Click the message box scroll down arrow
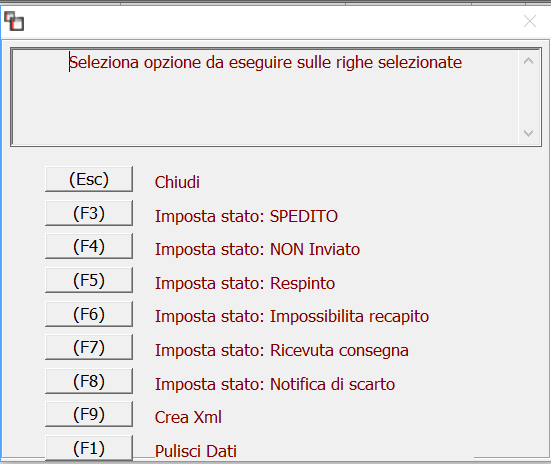 (x=529, y=133)
